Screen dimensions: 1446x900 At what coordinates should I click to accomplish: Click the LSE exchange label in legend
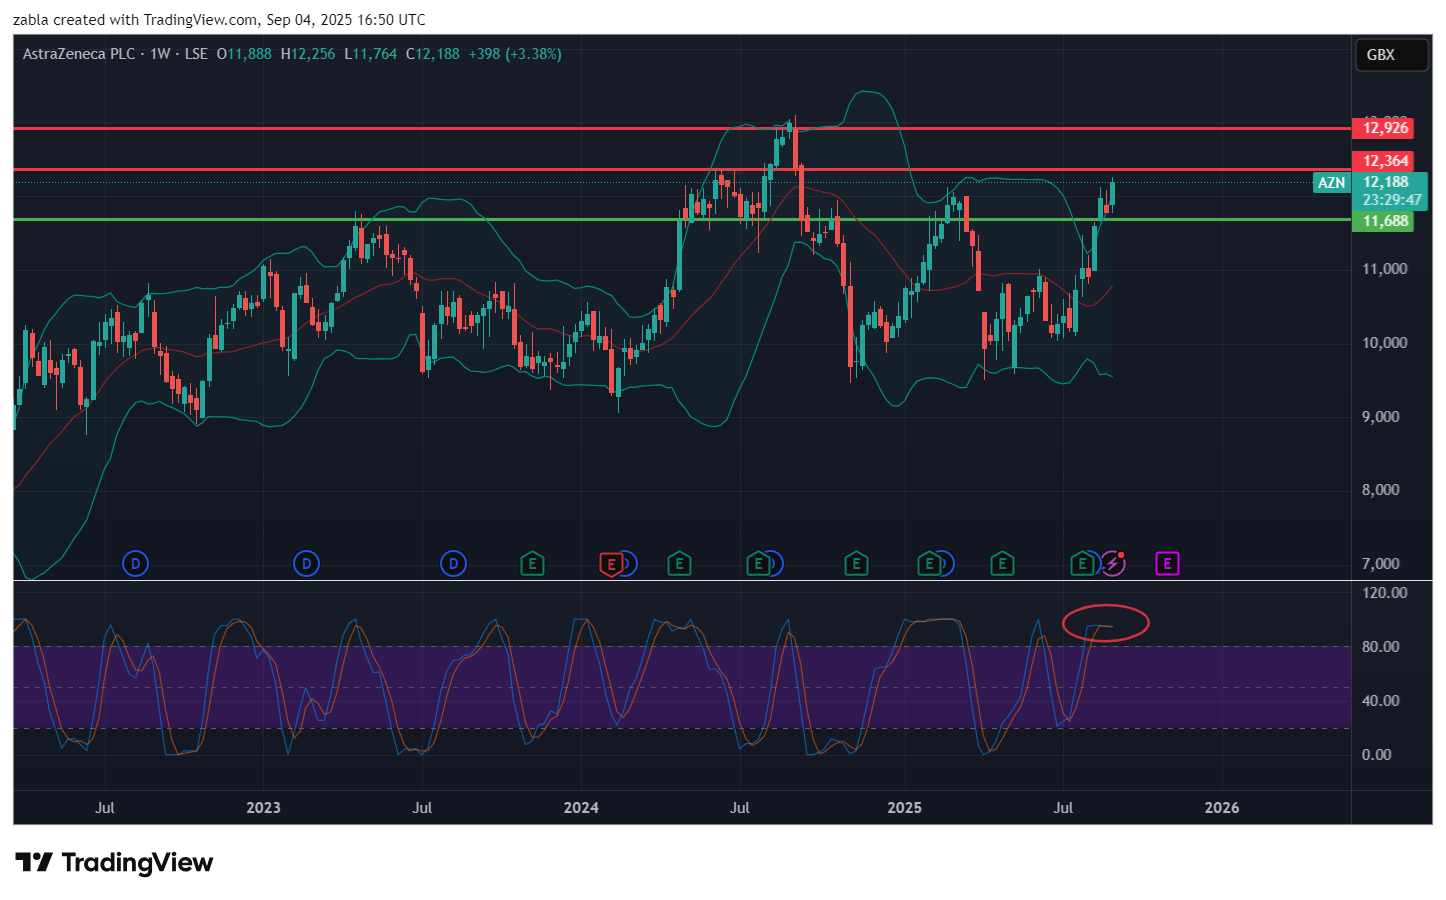196,54
